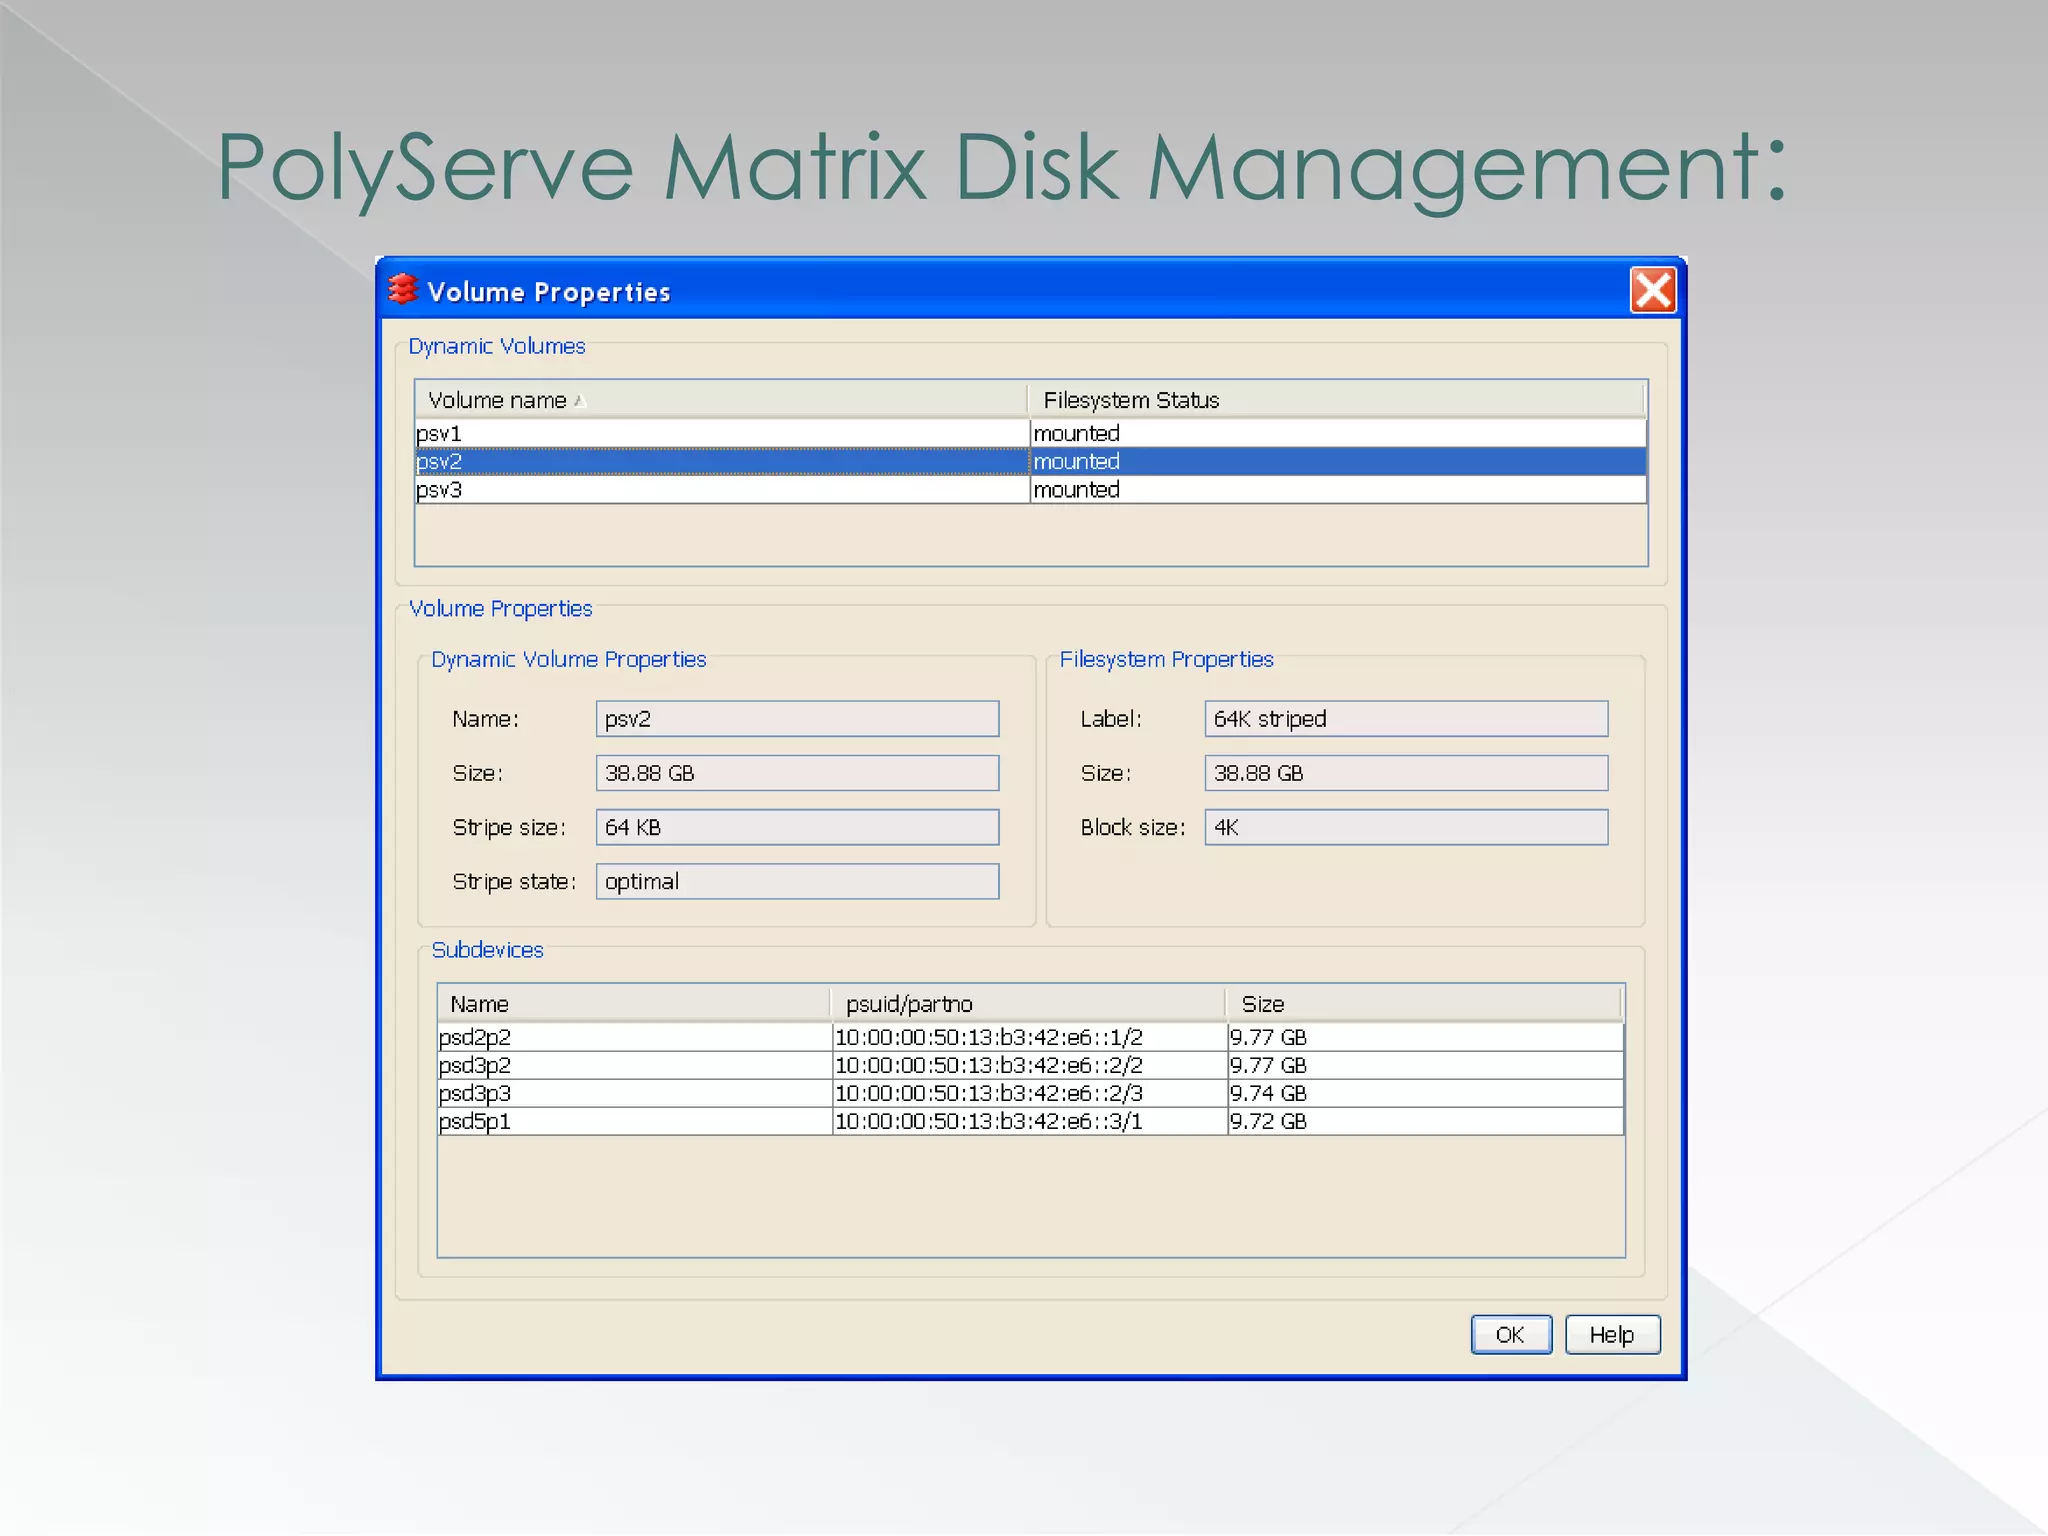Click the Label field 64K striped
The image size is (2048, 1536).
click(1406, 719)
